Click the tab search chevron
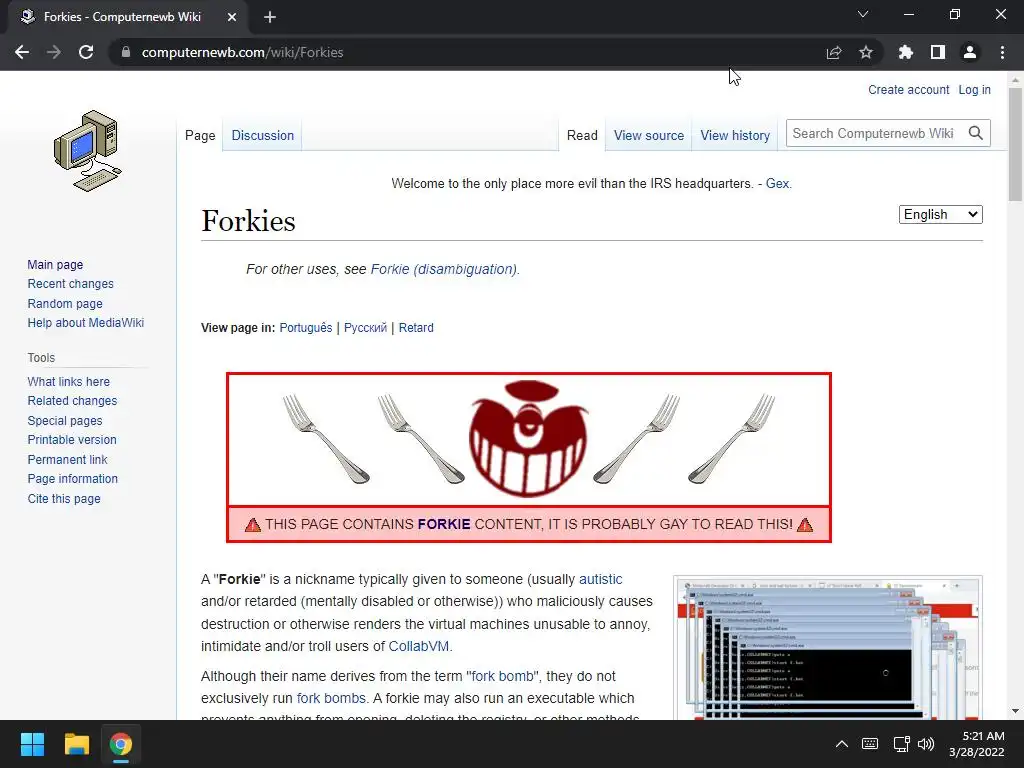1024x768 pixels. point(863,14)
